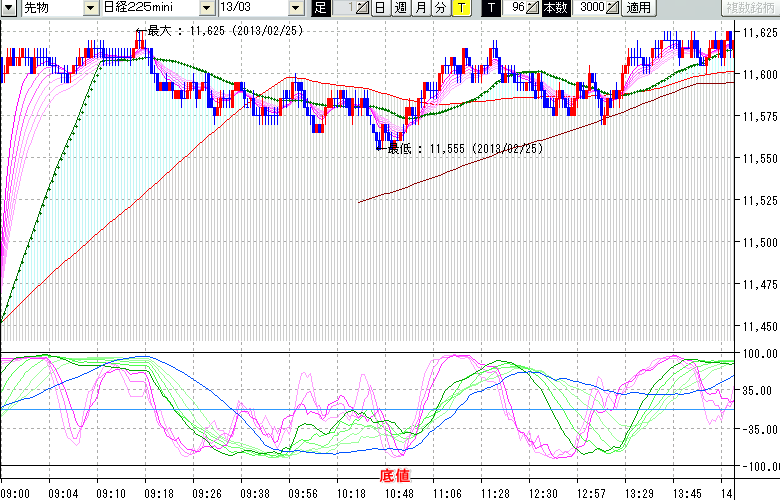The height and width of the screenshot is (500, 780).
Task: Click the T interval field showing 96
Action: (x=514, y=8)
